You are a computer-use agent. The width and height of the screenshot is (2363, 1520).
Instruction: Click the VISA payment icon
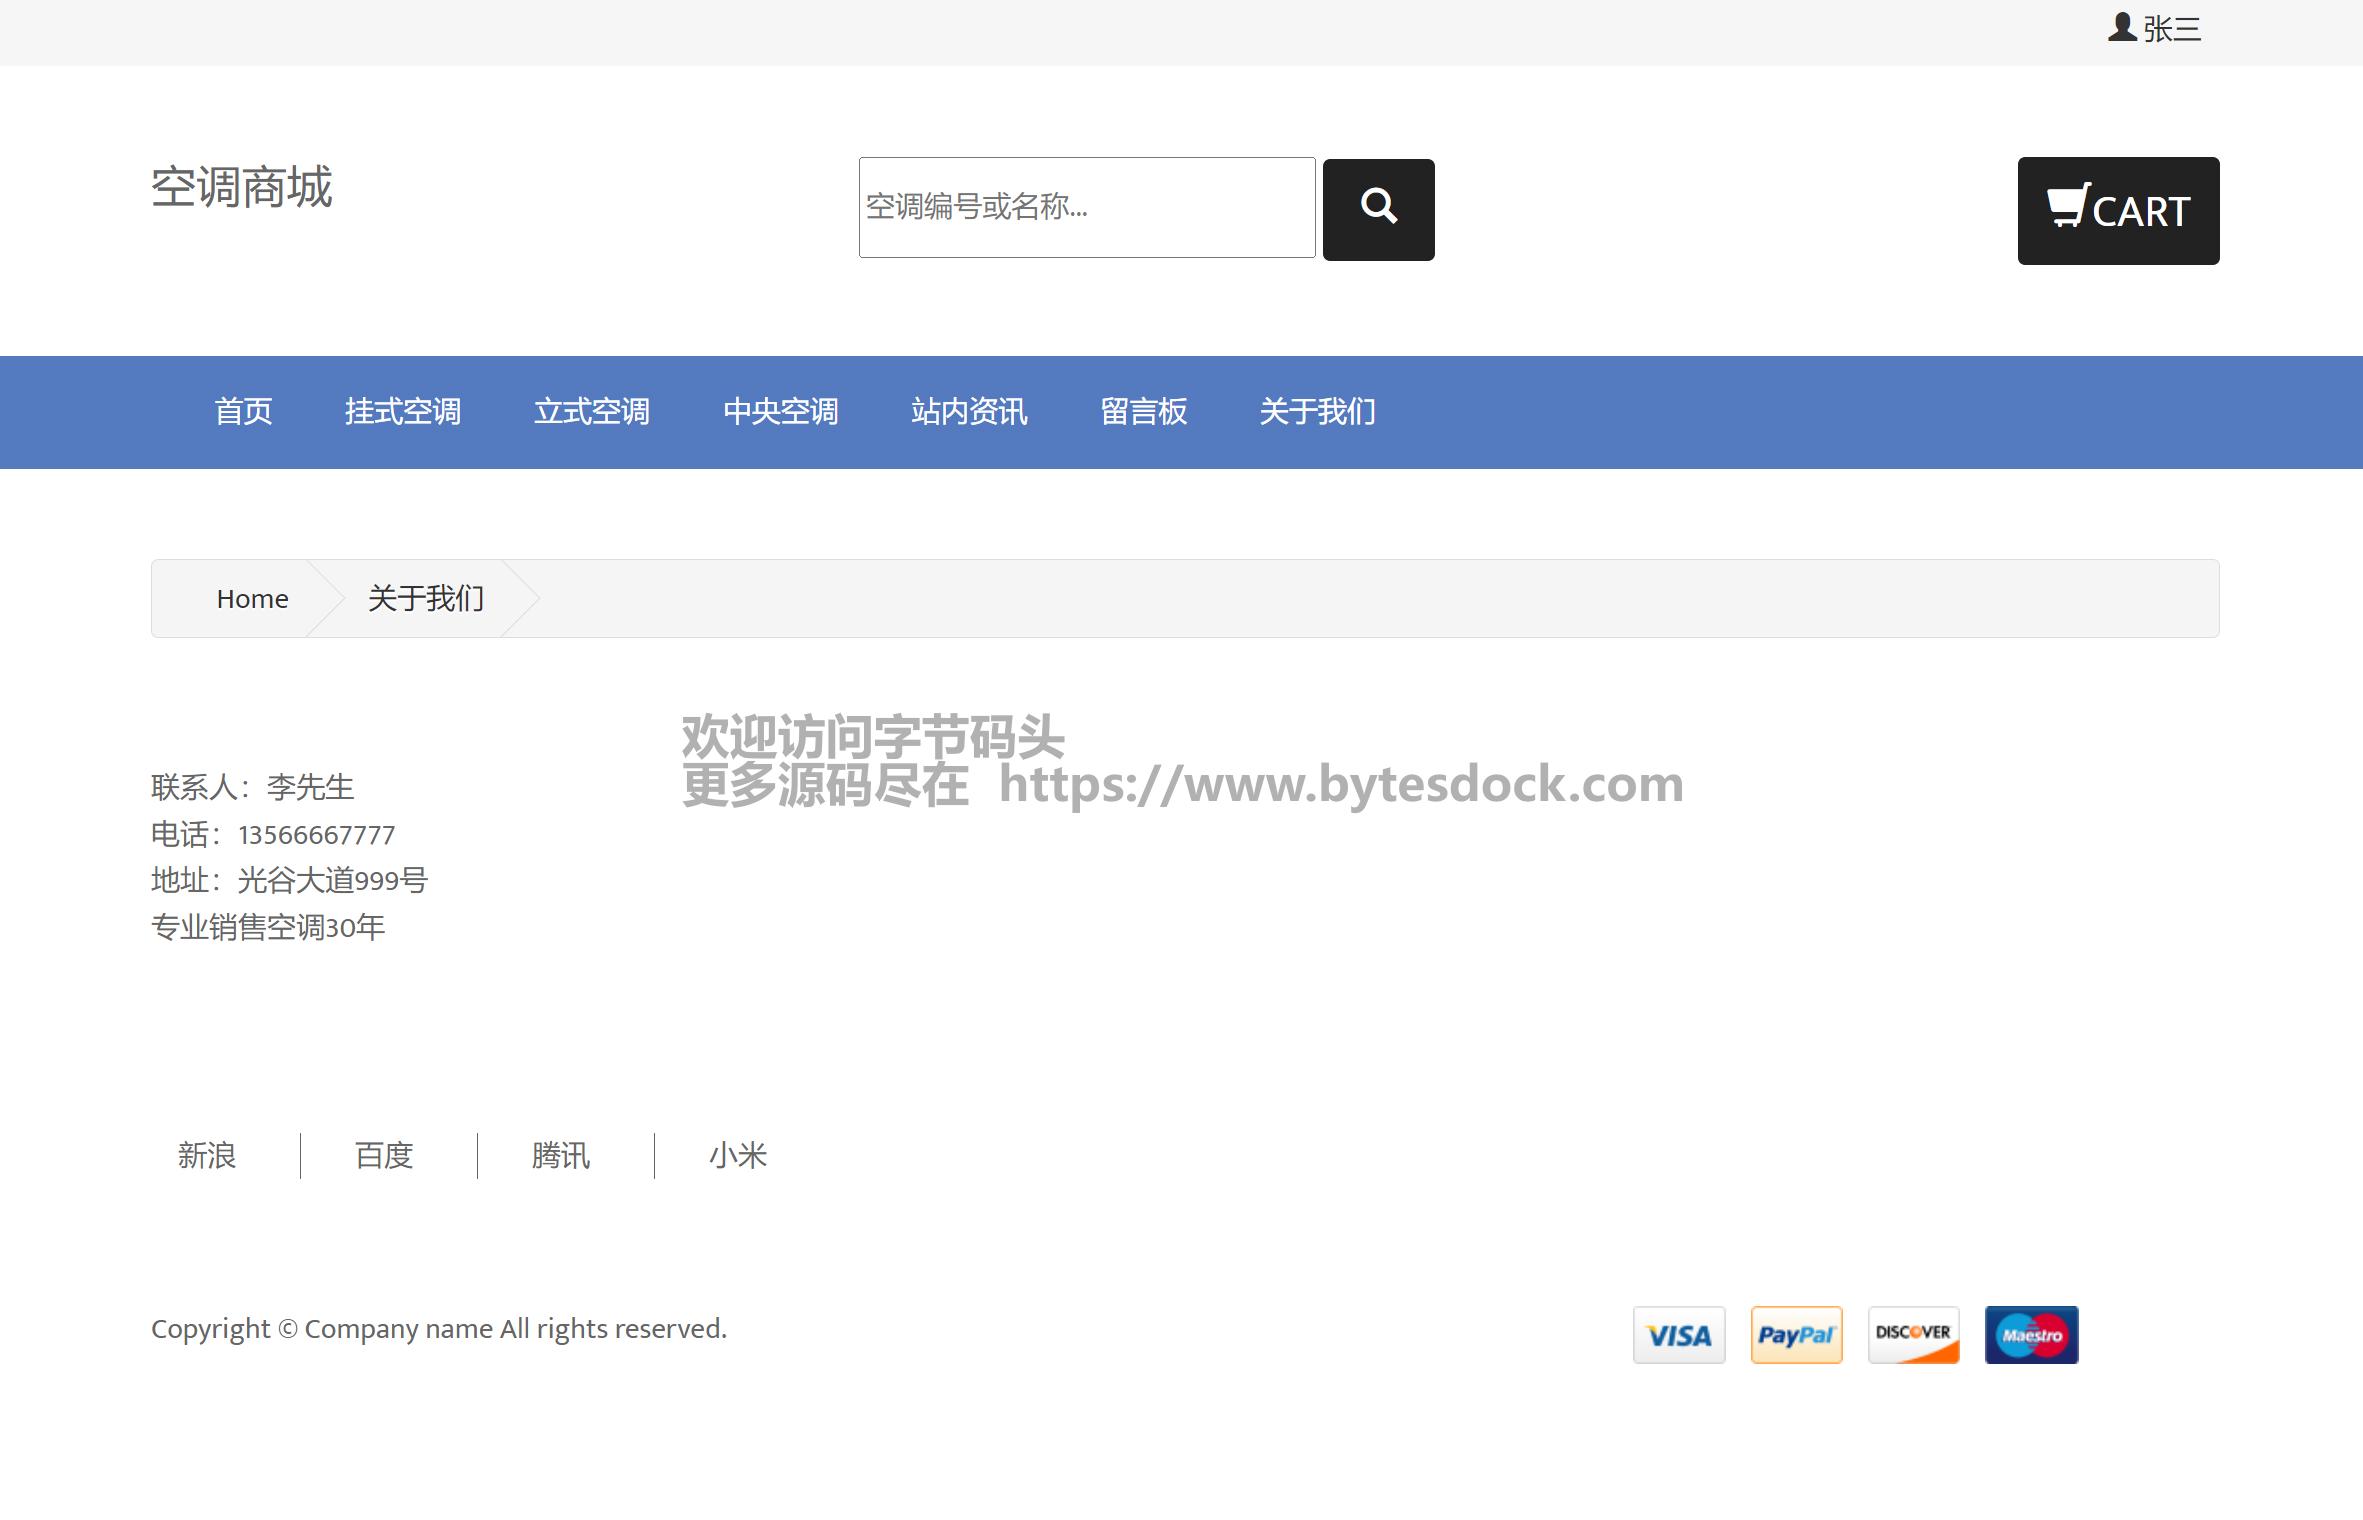tap(1678, 1334)
